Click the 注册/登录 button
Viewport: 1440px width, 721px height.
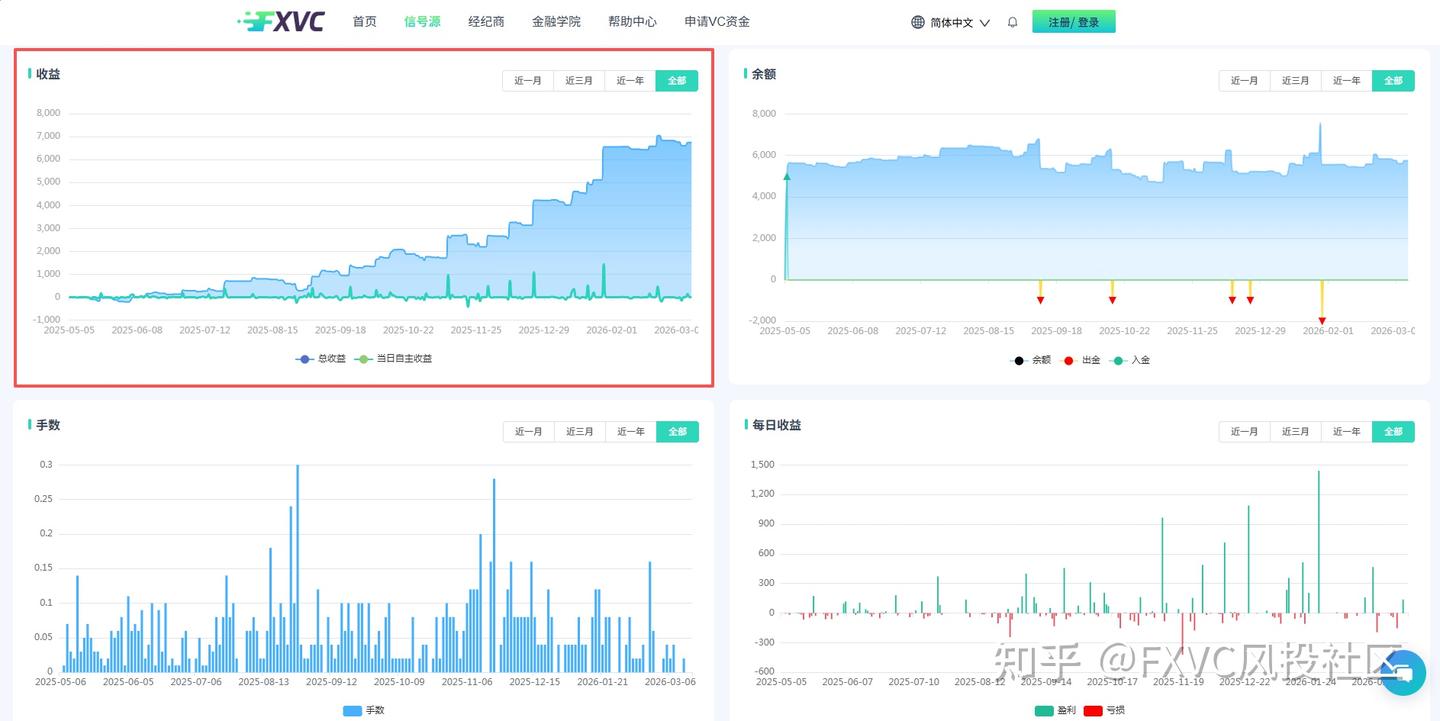(x=1073, y=20)
